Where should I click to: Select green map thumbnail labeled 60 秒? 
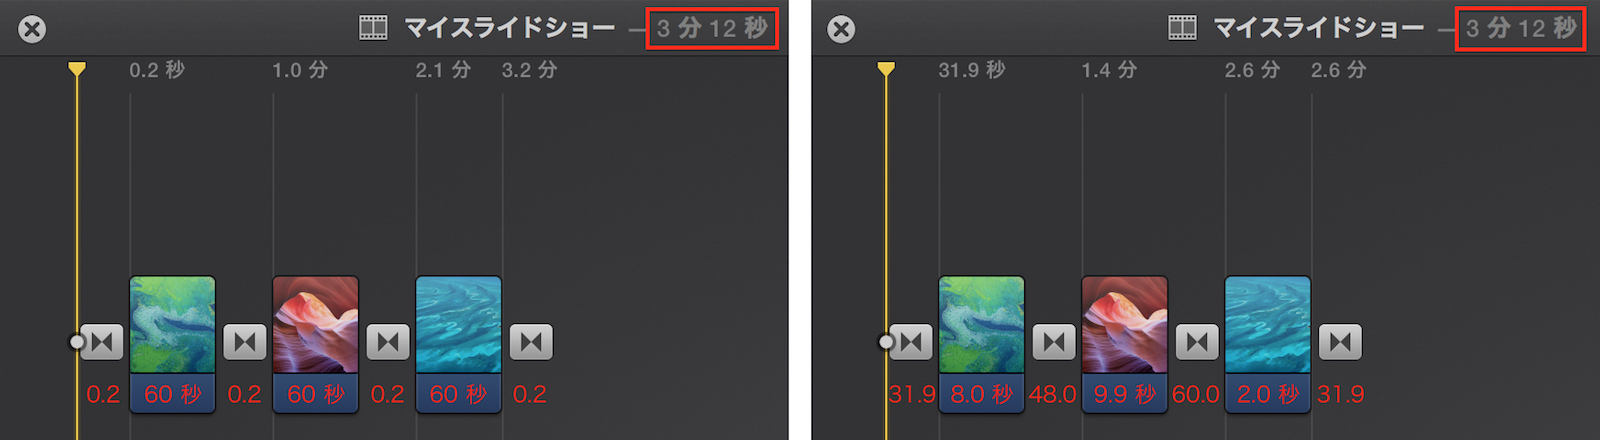(172, 344)
